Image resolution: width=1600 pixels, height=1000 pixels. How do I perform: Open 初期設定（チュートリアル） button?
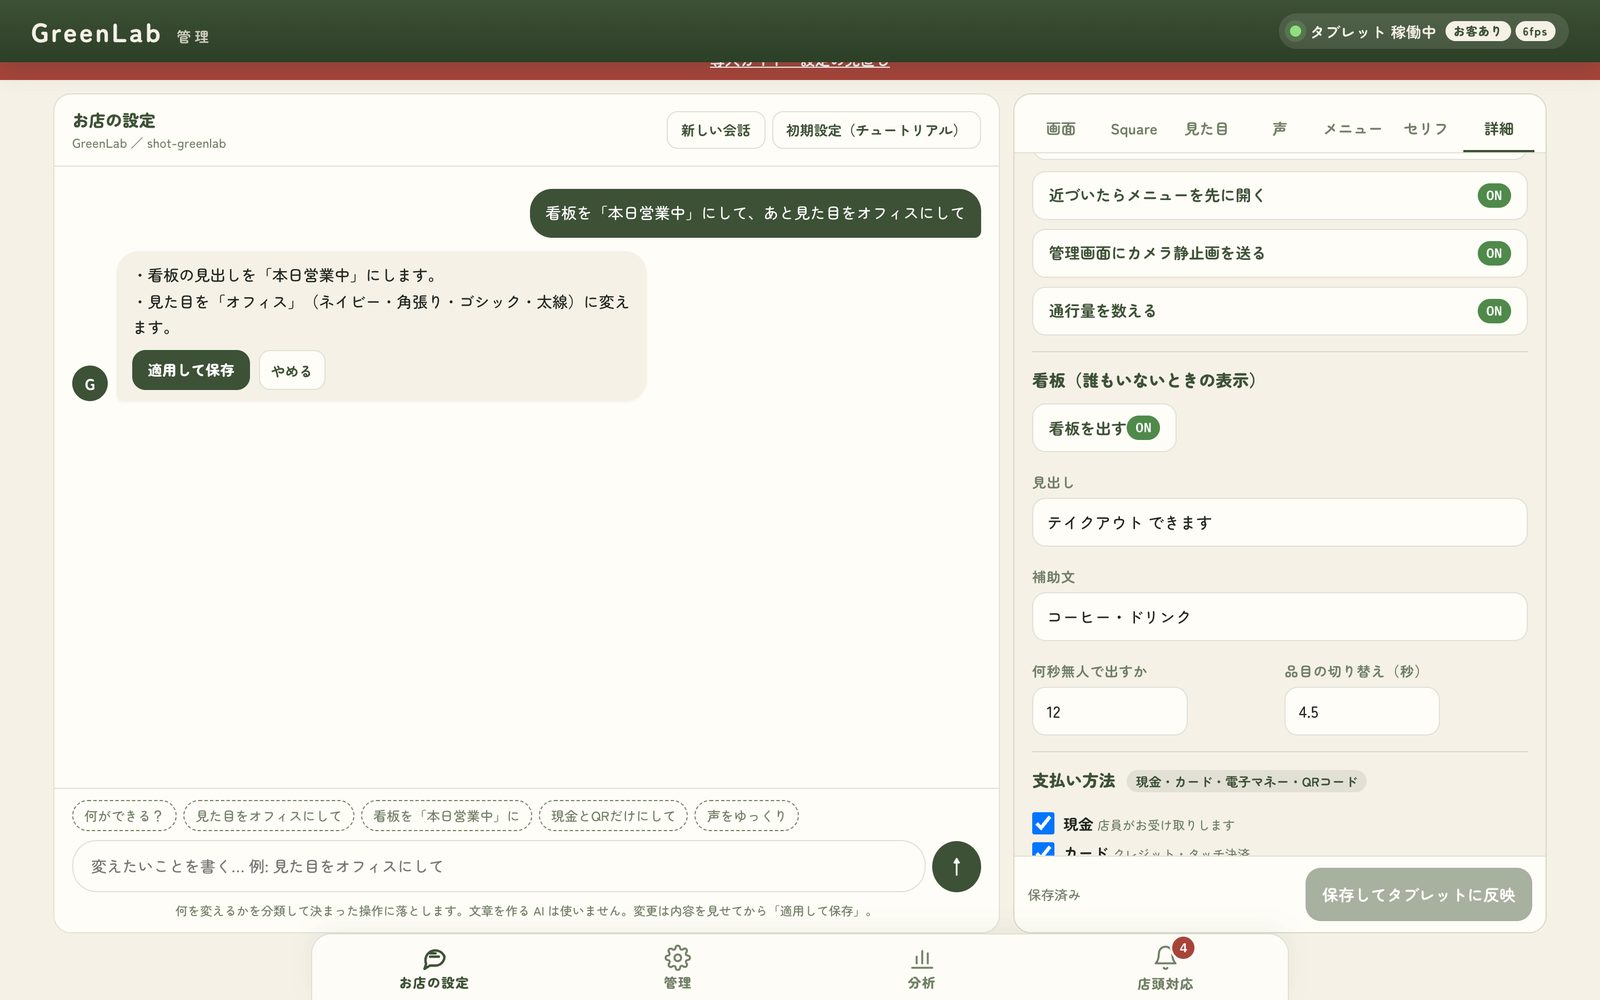coord(876,130)
